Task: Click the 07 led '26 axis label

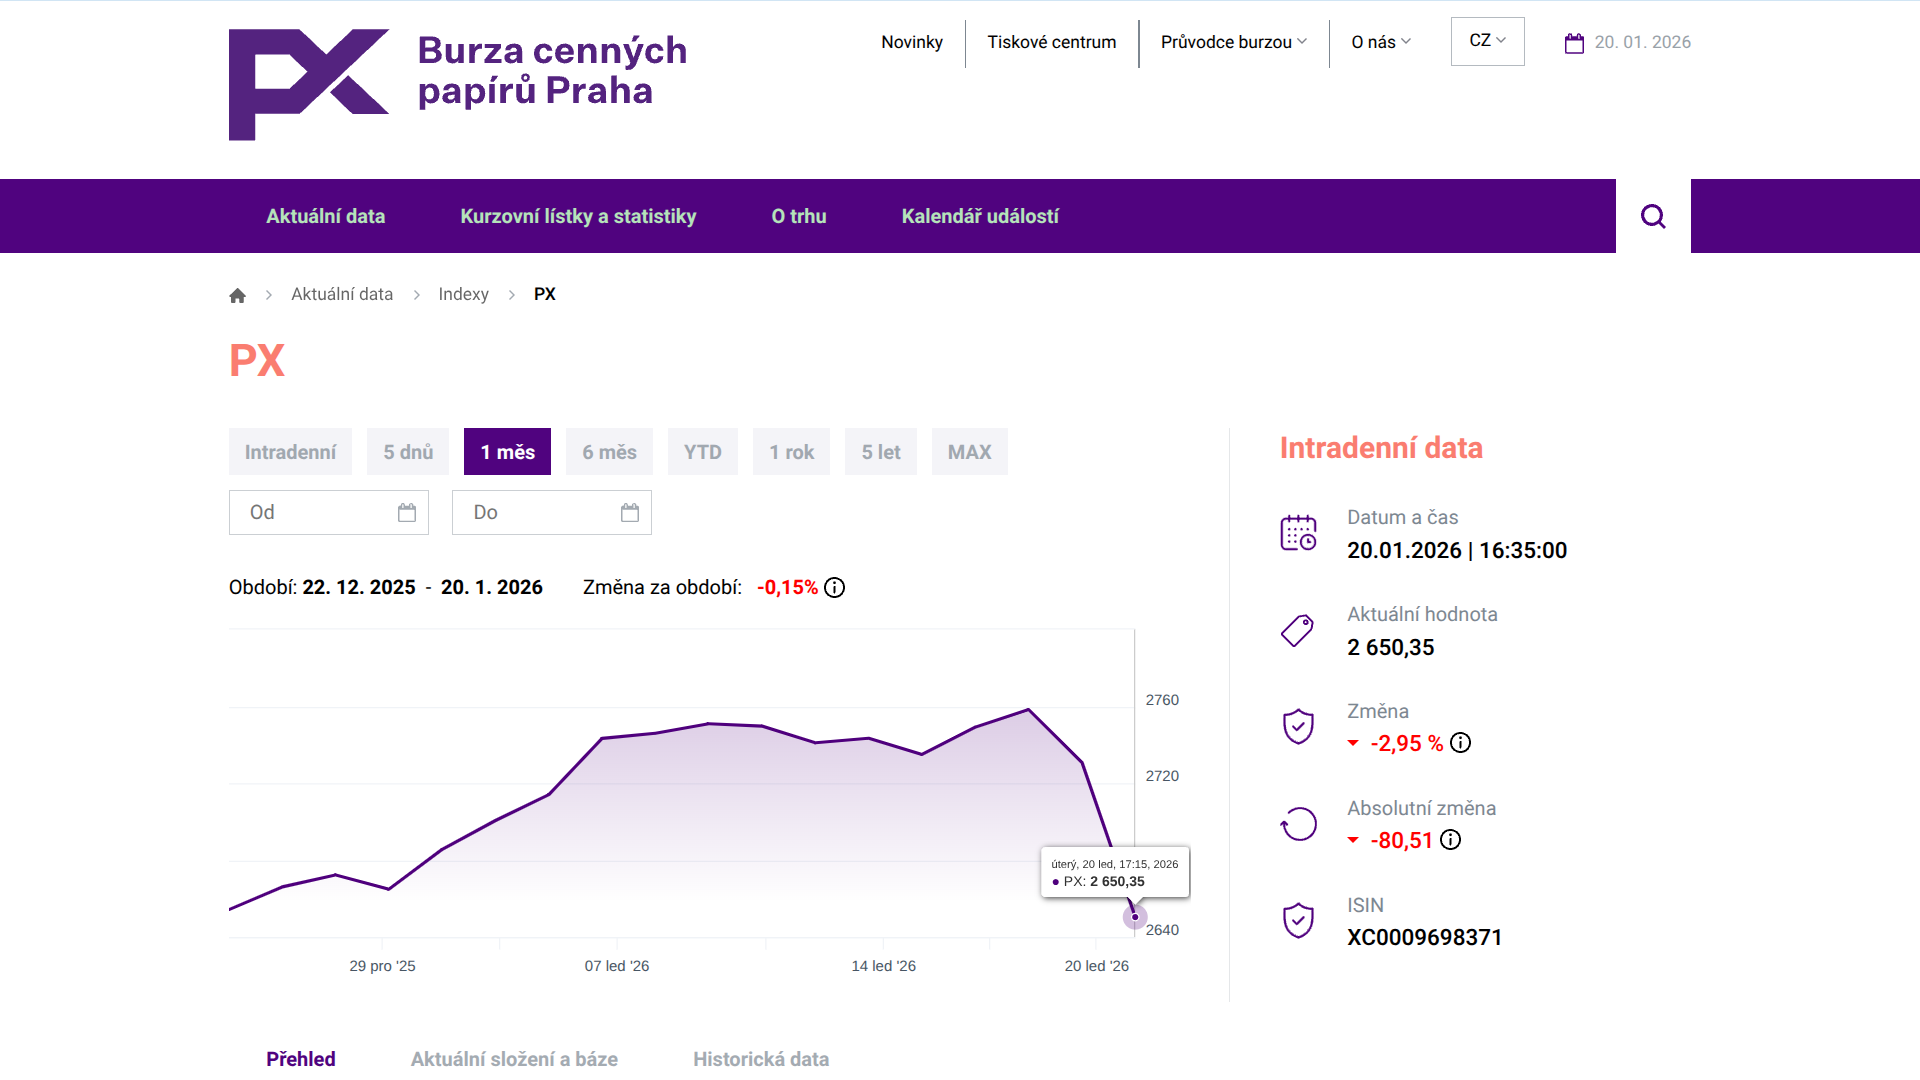Action: point(617,966)
